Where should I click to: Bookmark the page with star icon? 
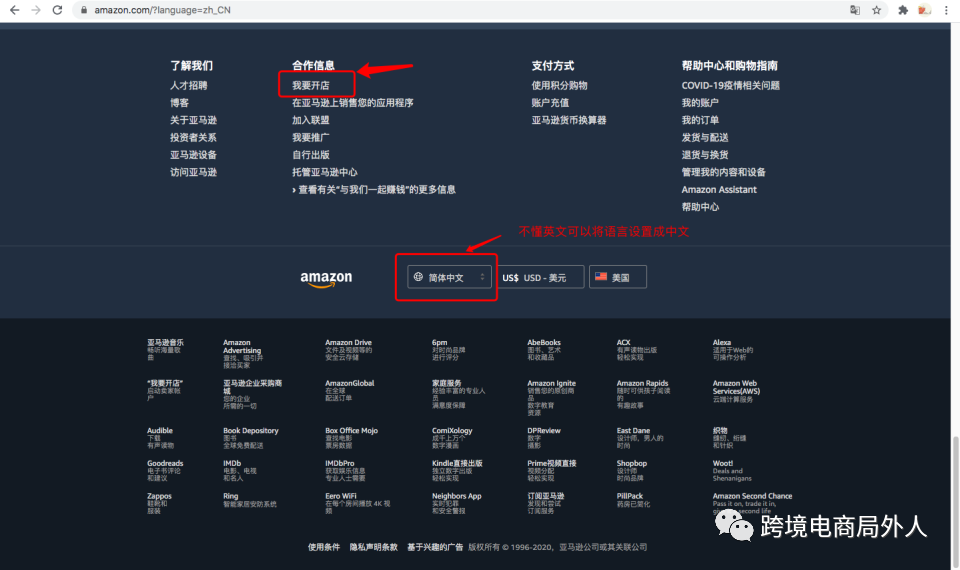point(877,10)
